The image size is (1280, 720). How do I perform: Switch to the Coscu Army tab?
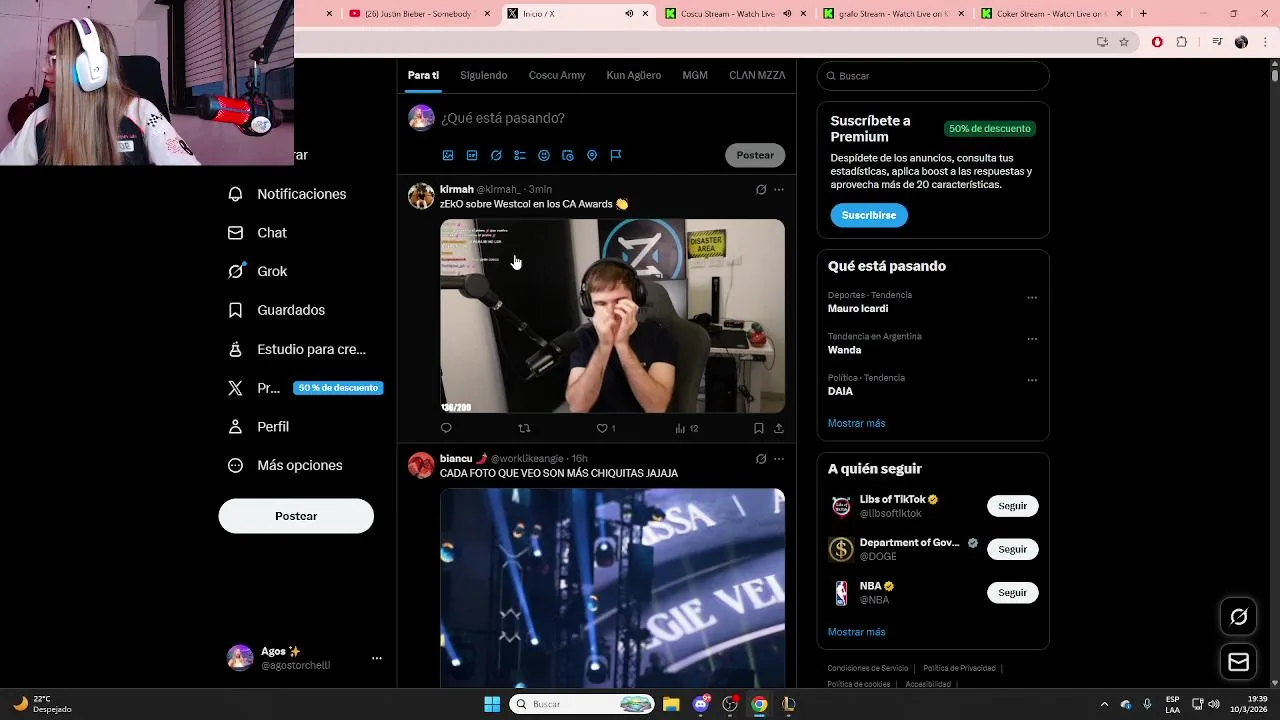(x=557, y=75)
